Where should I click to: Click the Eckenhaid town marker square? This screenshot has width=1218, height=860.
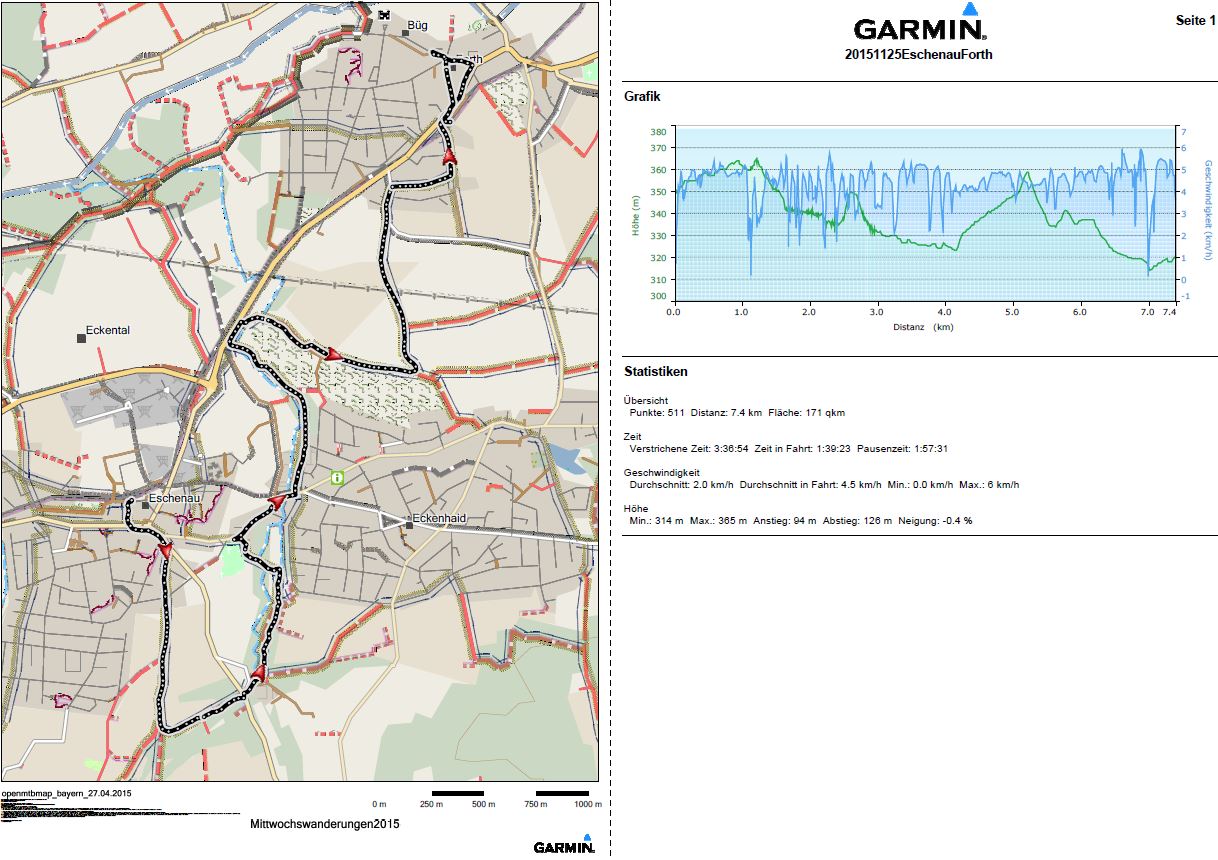click(408, 520)
